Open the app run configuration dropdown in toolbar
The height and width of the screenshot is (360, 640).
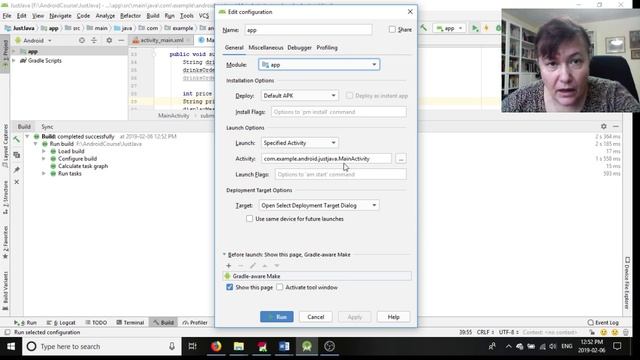[x=449, y=28]
